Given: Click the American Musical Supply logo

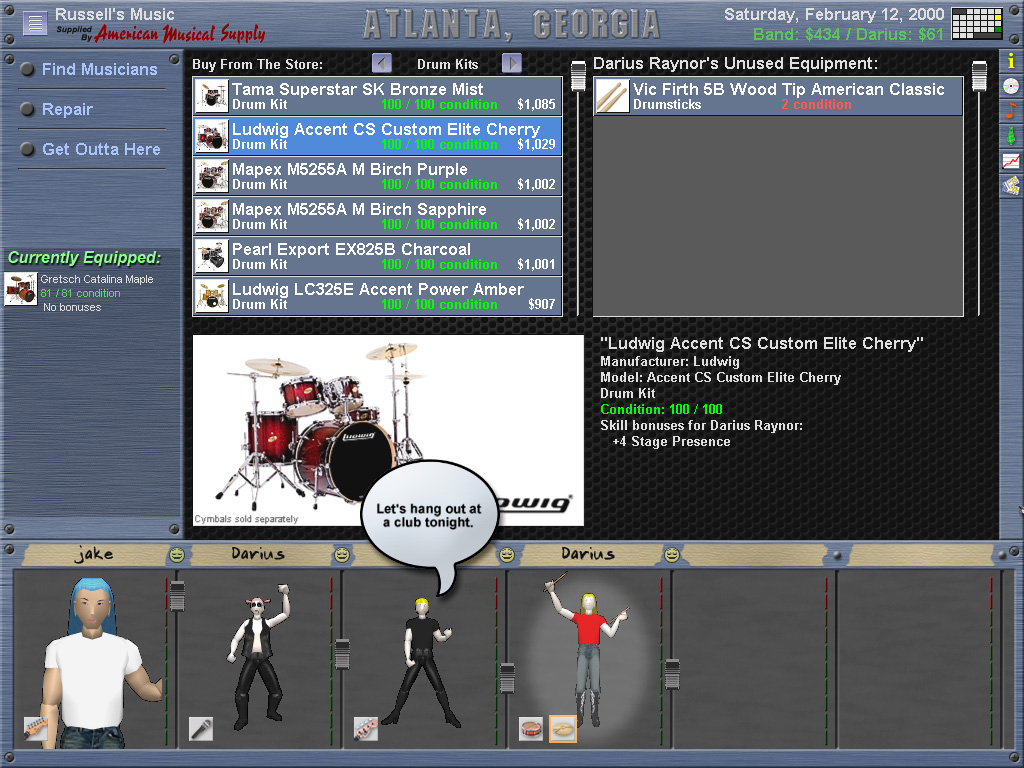Looking at the screenshot, I should 180,33.
